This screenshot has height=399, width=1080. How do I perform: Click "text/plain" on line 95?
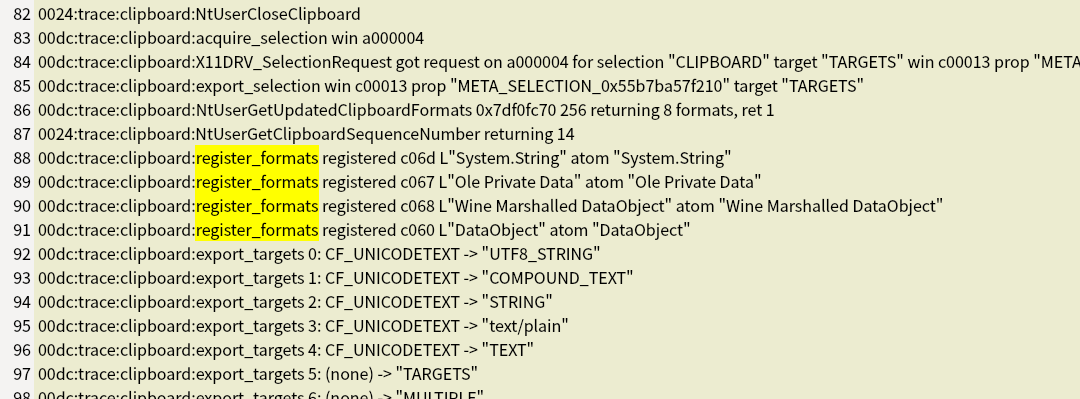tap(525, 326)
